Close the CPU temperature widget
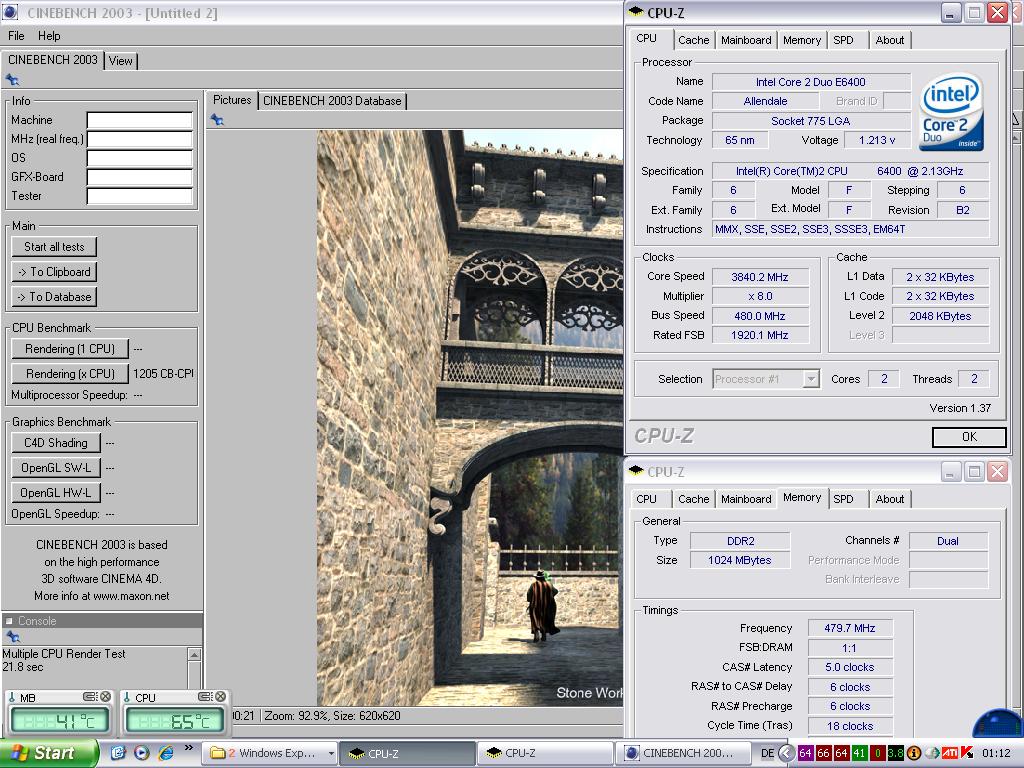Image resolution: width=1024 pixels, height=768 pixels. (x=220, y=697)
